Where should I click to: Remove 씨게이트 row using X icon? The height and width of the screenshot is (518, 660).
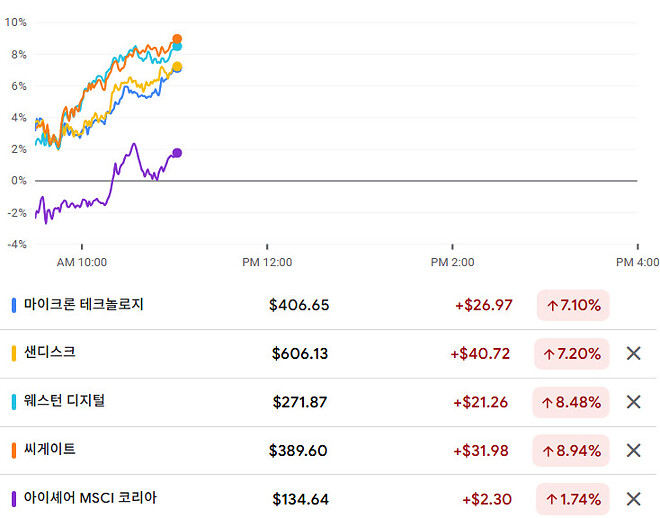633,450
